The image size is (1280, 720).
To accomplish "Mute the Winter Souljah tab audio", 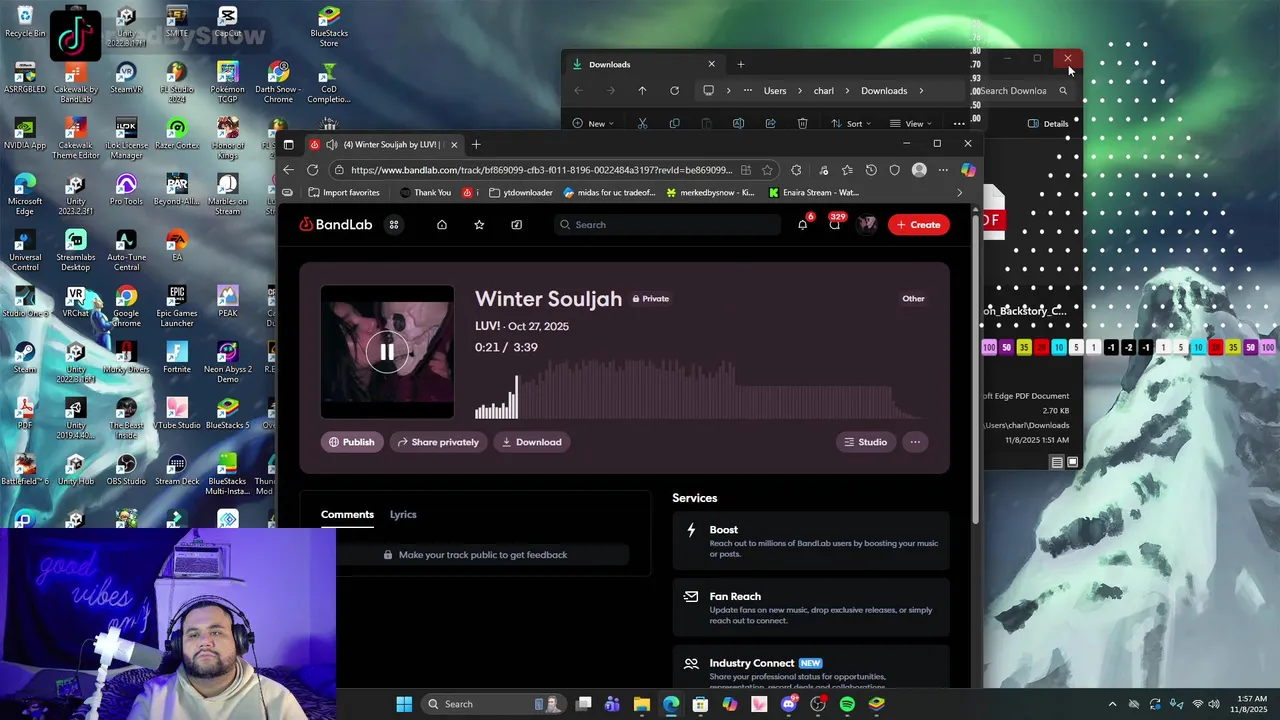I will click(331, 145).
